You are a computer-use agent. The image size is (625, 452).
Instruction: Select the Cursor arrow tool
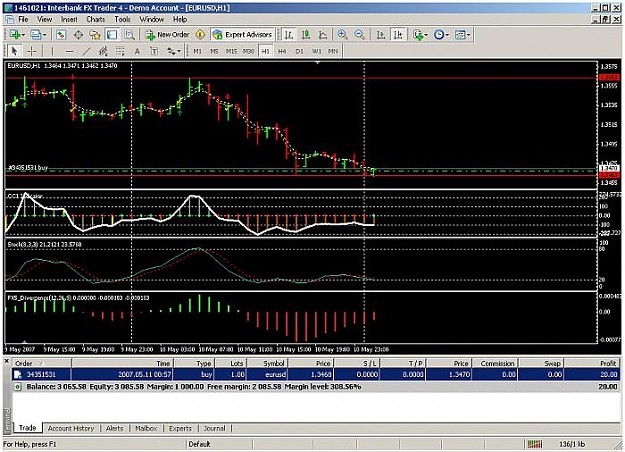pos(14,51)
